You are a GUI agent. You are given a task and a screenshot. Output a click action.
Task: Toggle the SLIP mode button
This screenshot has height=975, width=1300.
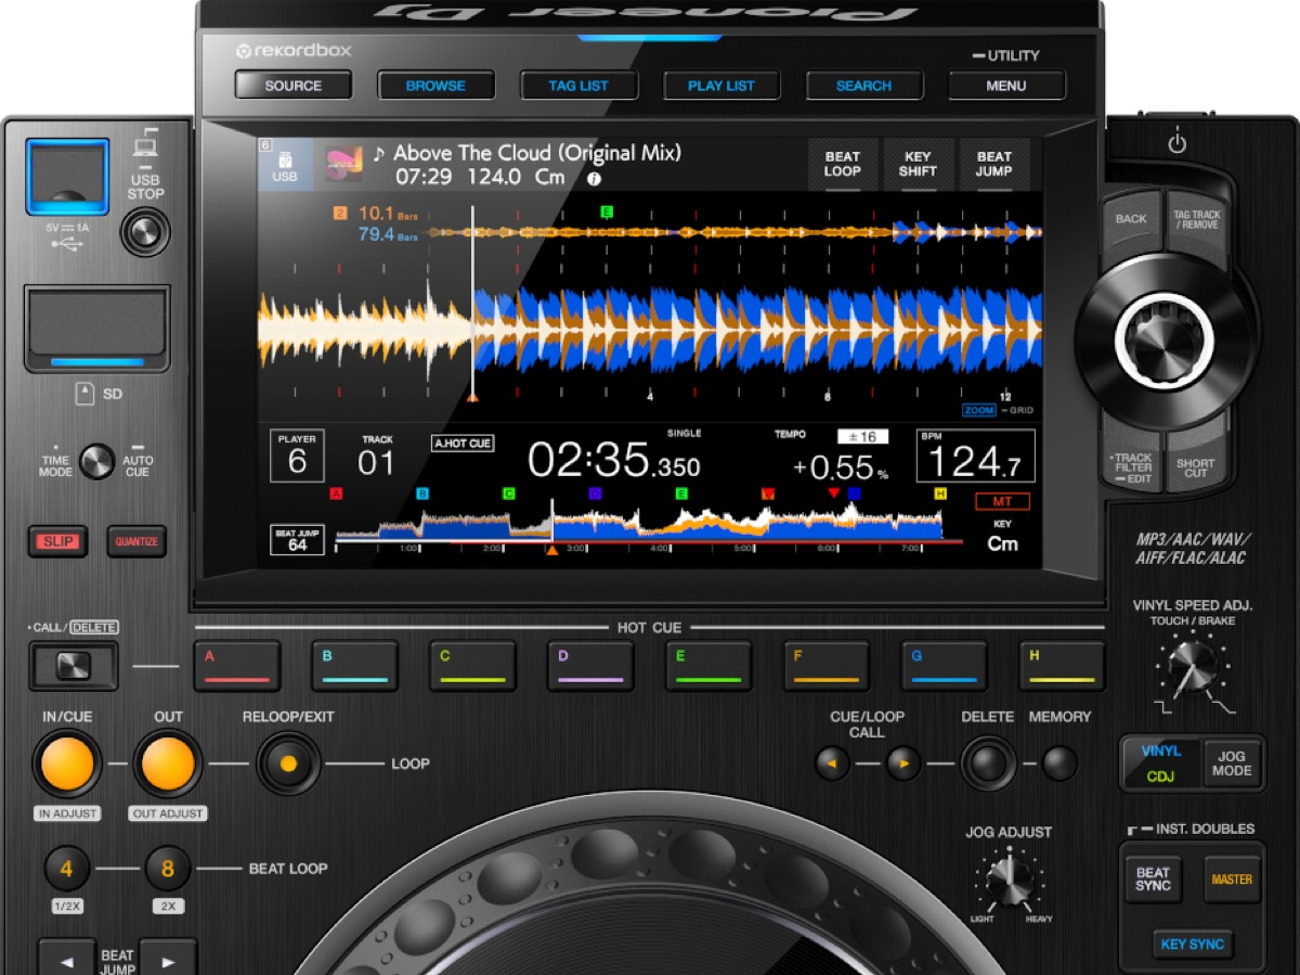click(58, 542)
